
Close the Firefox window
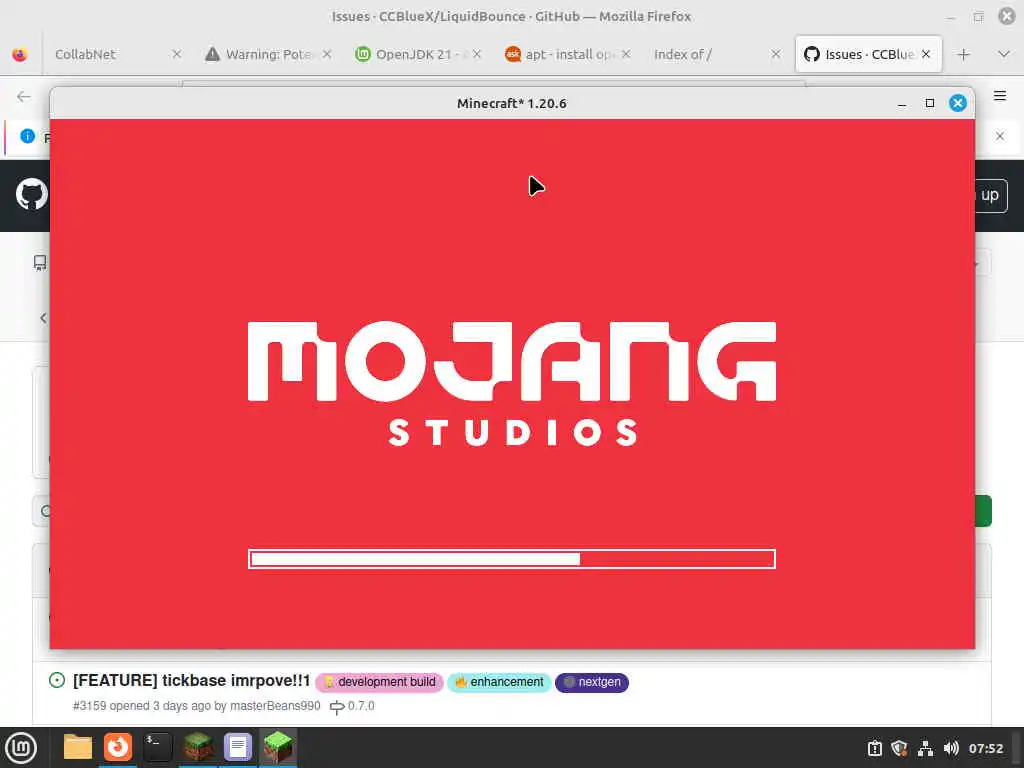[x=1007, y=16]
